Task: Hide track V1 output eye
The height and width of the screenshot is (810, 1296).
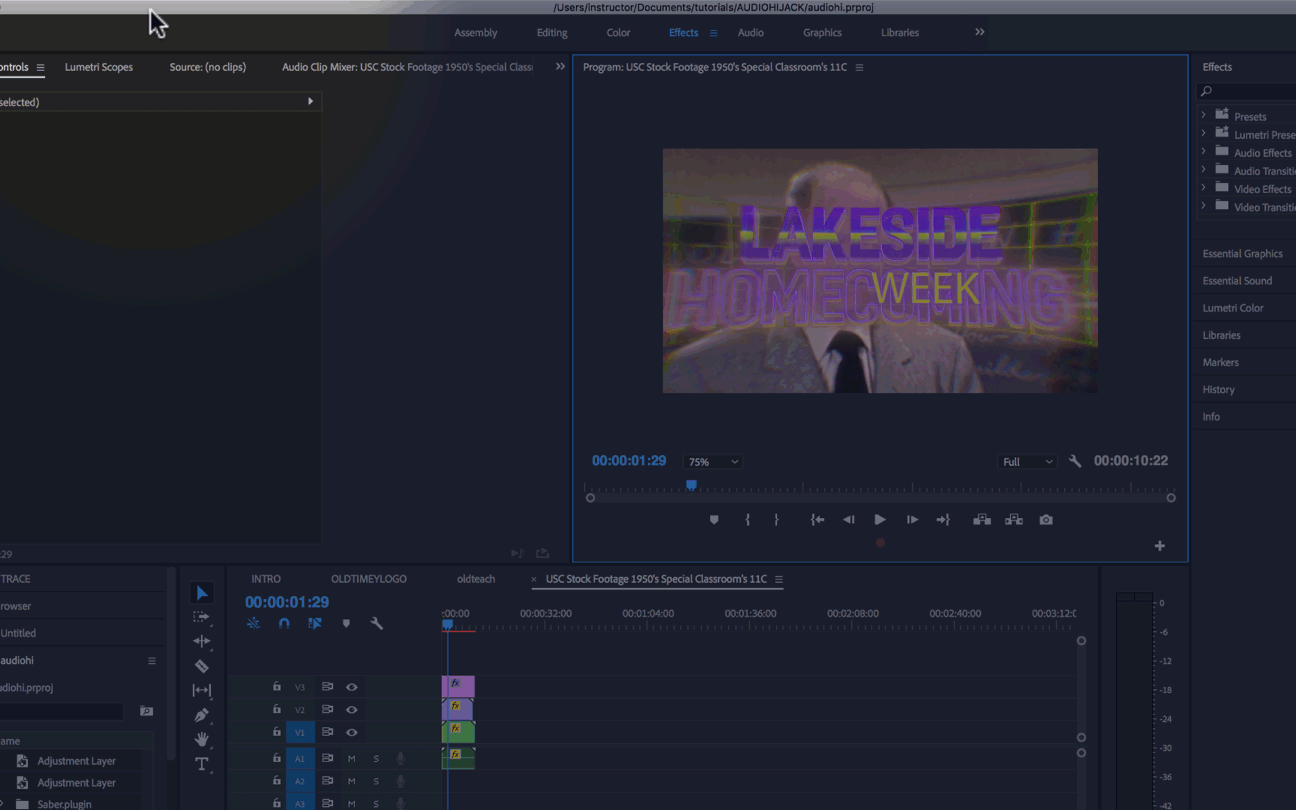Action: point(351,732)
